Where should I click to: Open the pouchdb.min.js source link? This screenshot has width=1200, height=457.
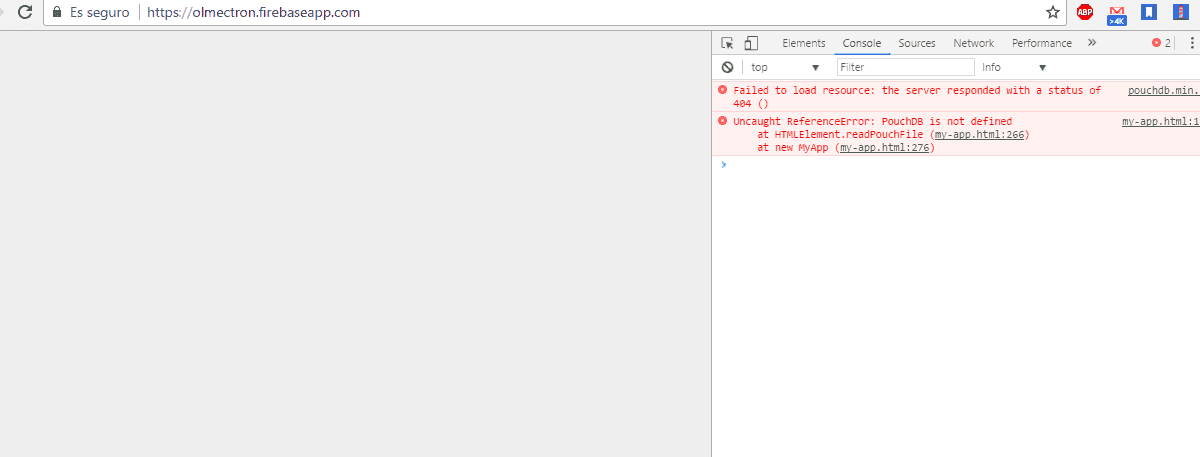pos(1163,90)
